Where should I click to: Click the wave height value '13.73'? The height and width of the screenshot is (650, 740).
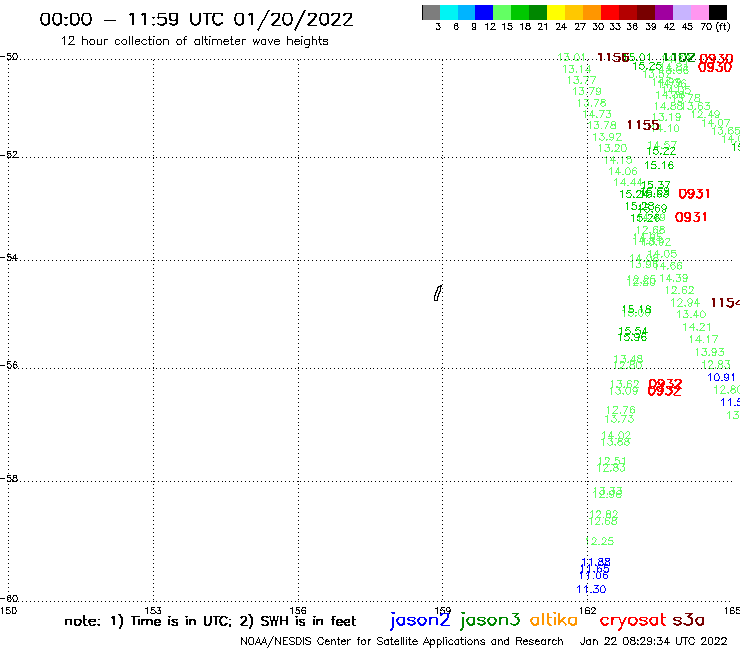620,419
